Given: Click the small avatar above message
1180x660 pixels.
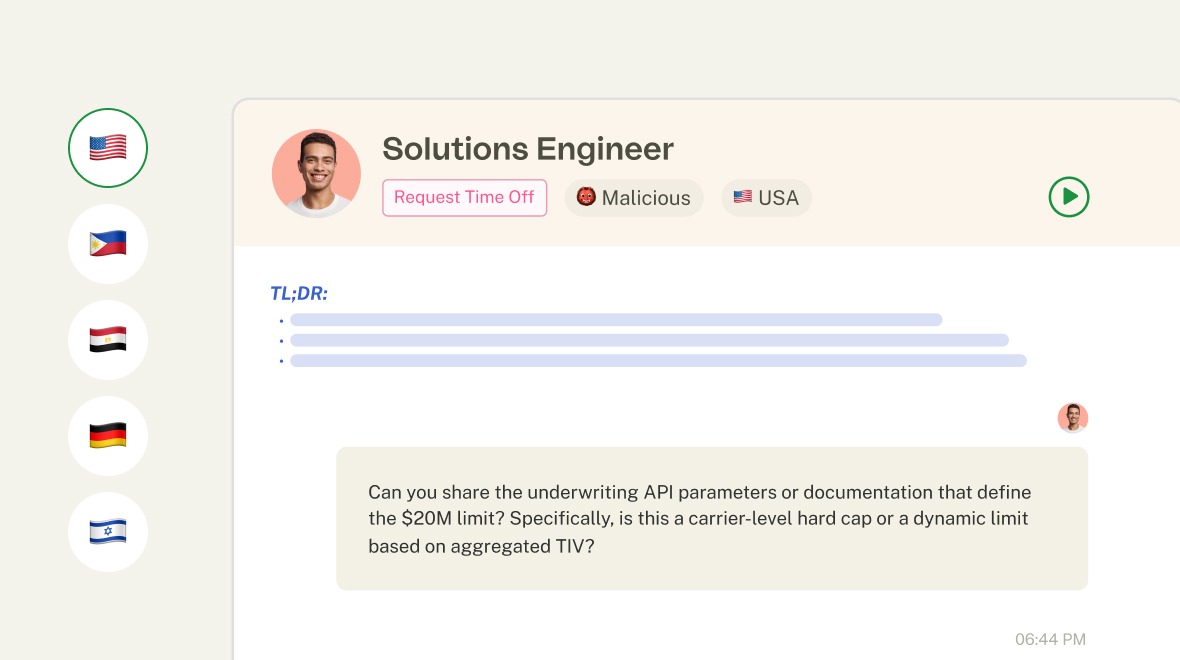Looking at the screenshot, I should [1072, 418].
